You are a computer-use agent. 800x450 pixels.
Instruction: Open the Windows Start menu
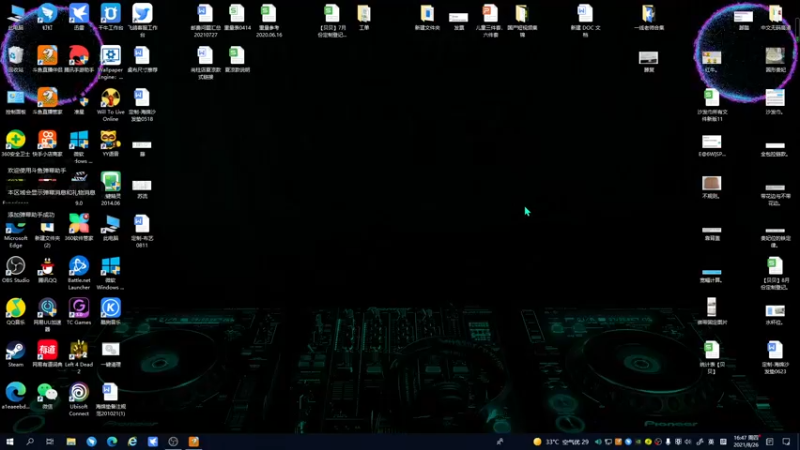click(x=10, y=442)
